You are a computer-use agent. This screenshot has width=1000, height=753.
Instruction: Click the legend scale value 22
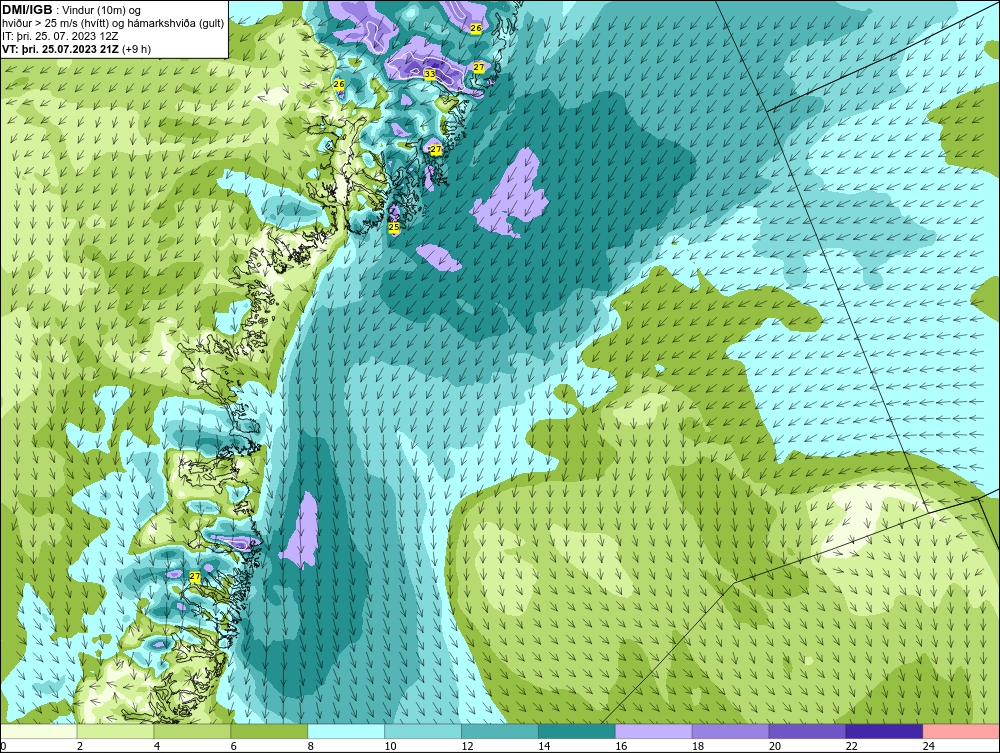pos(851,746)
